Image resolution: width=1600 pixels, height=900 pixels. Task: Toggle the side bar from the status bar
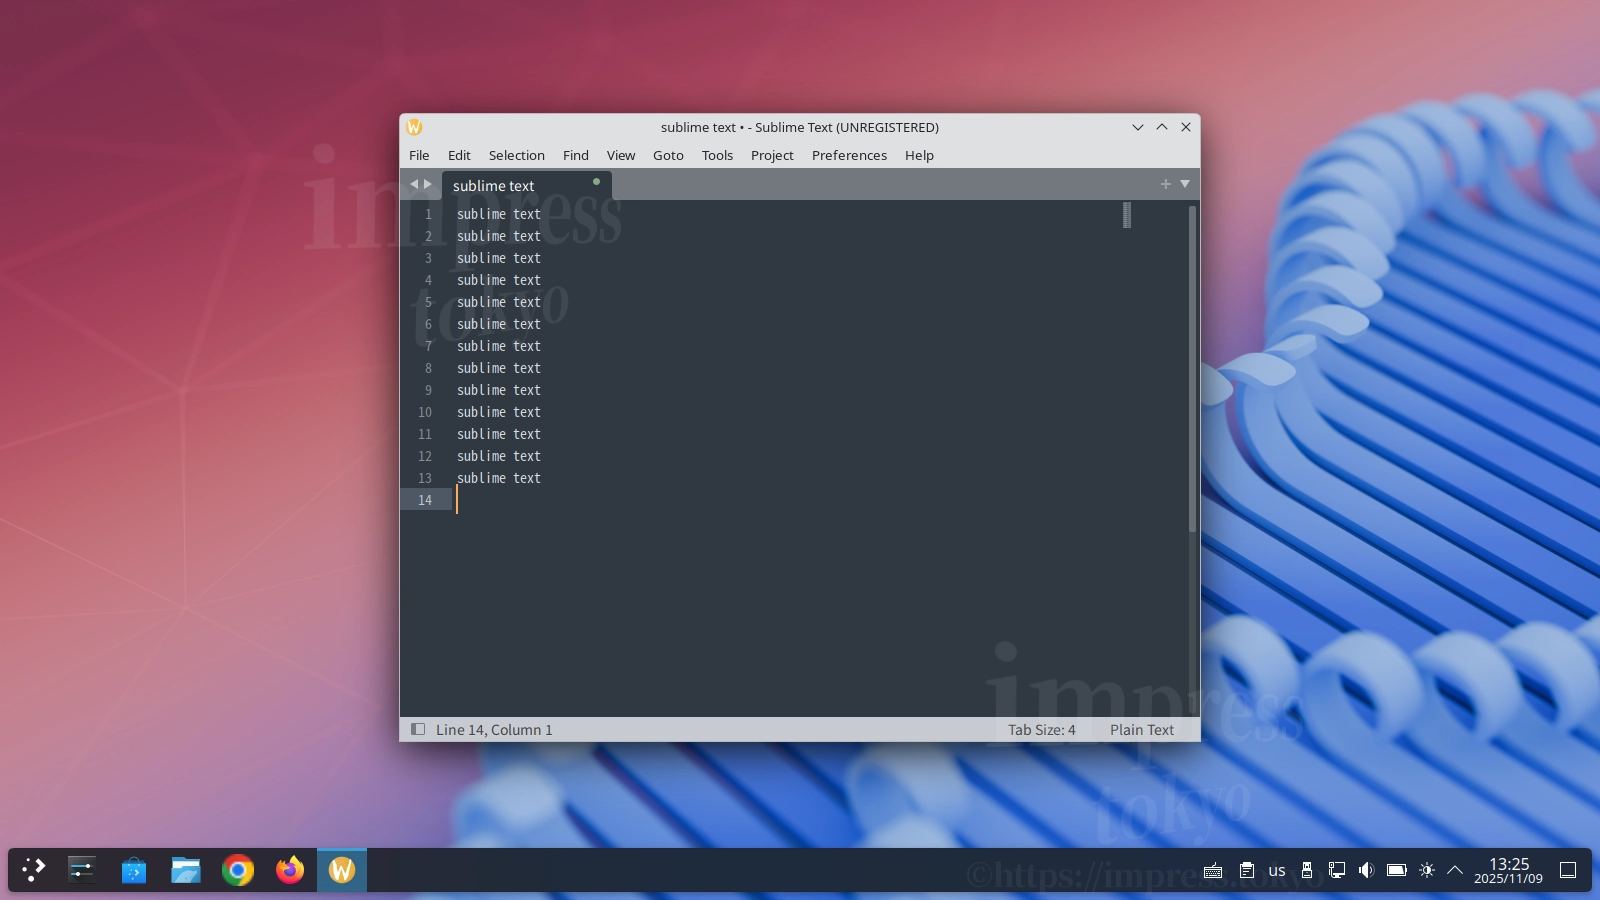[418, 729]
